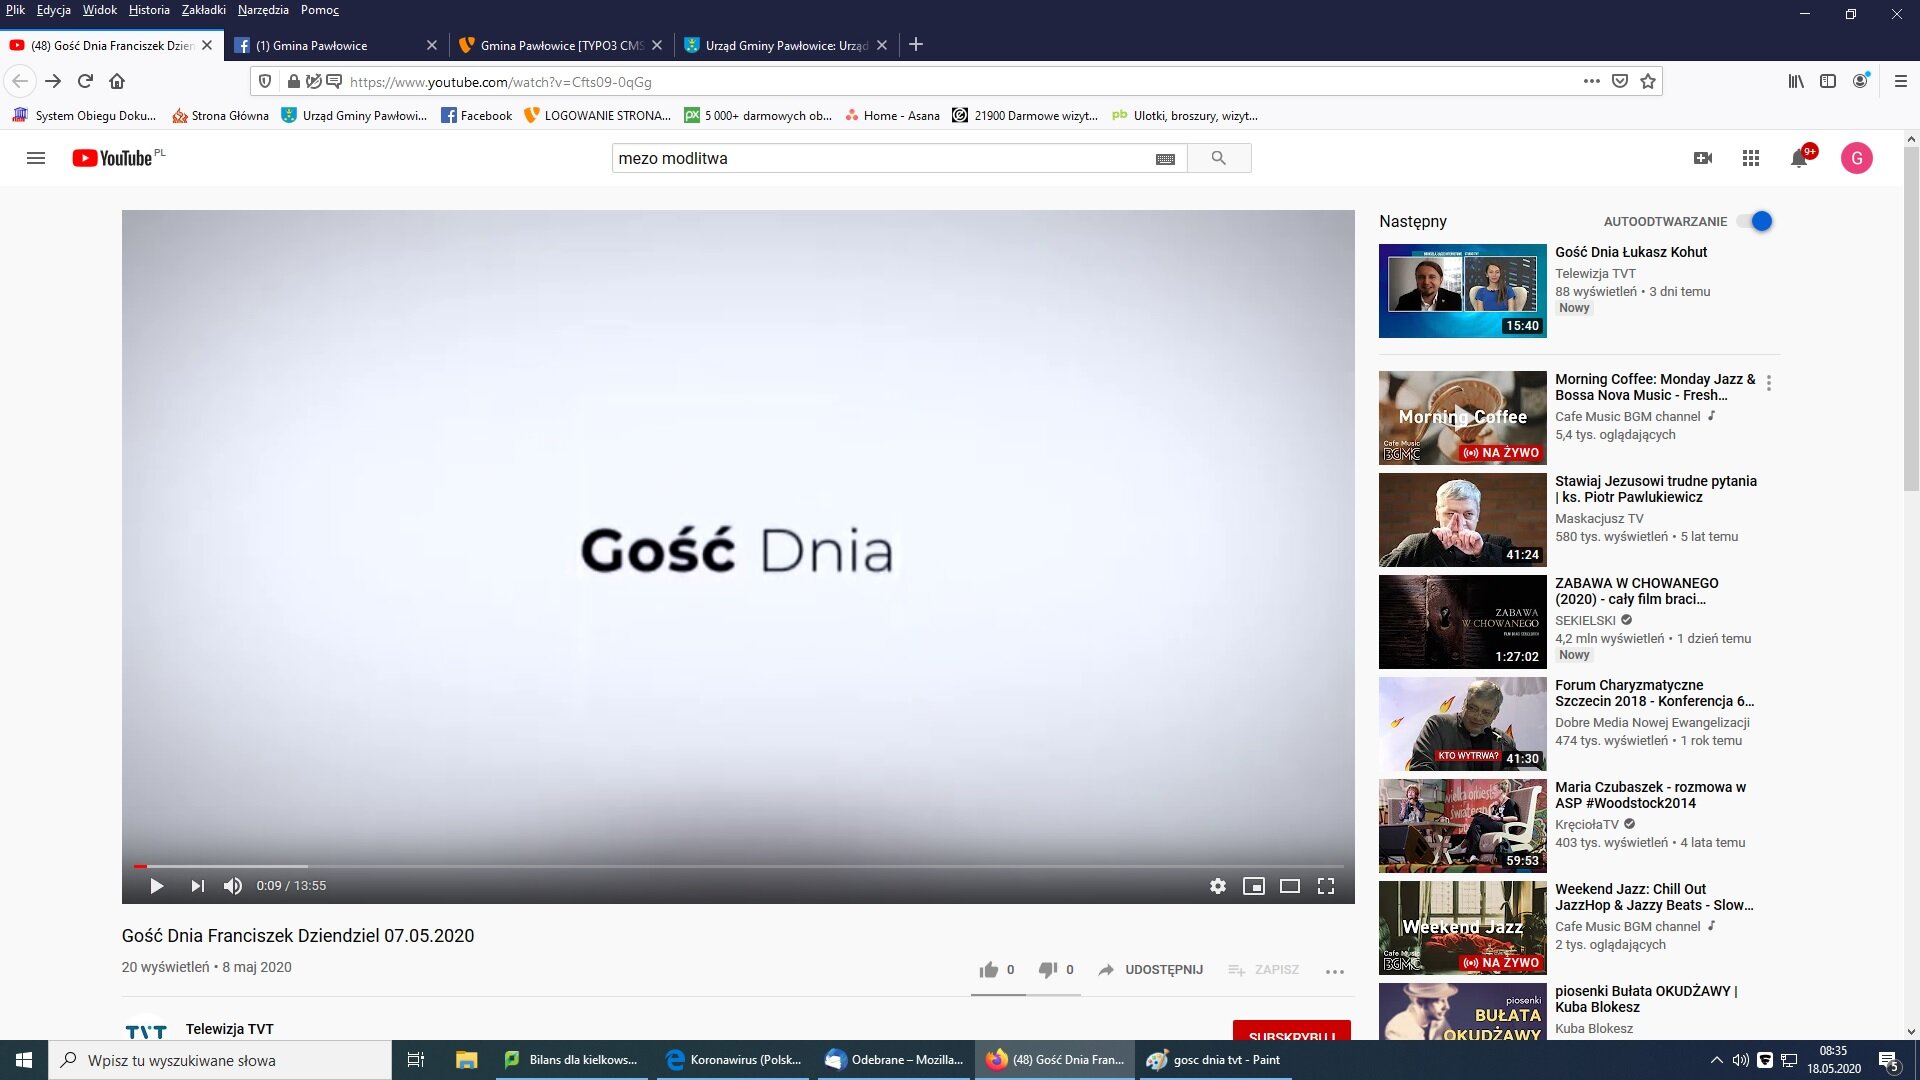Mute the video volume
This screenshot has width=1920, height=1080.
(x=233, y=886)
